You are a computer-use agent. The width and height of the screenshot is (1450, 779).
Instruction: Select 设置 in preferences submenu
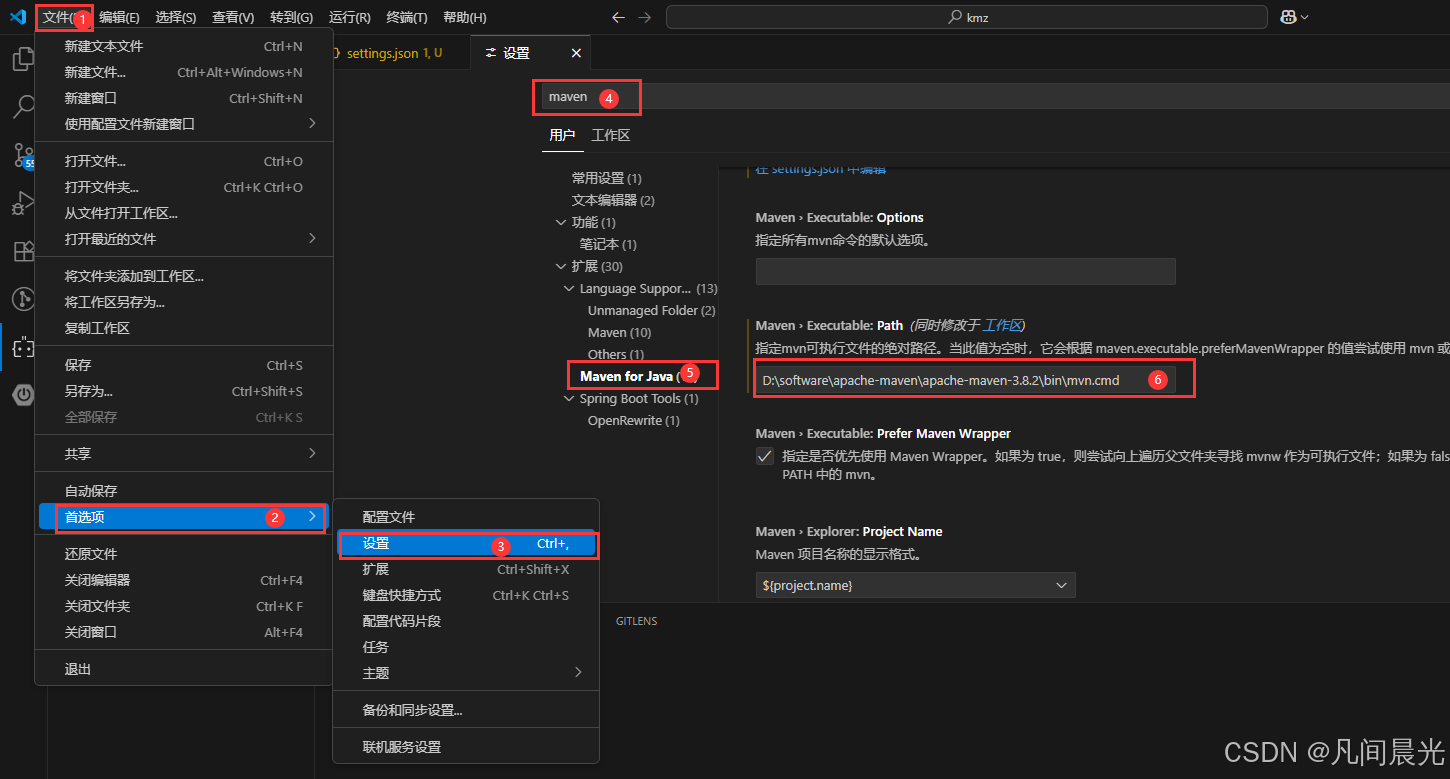tap(466, 544)
